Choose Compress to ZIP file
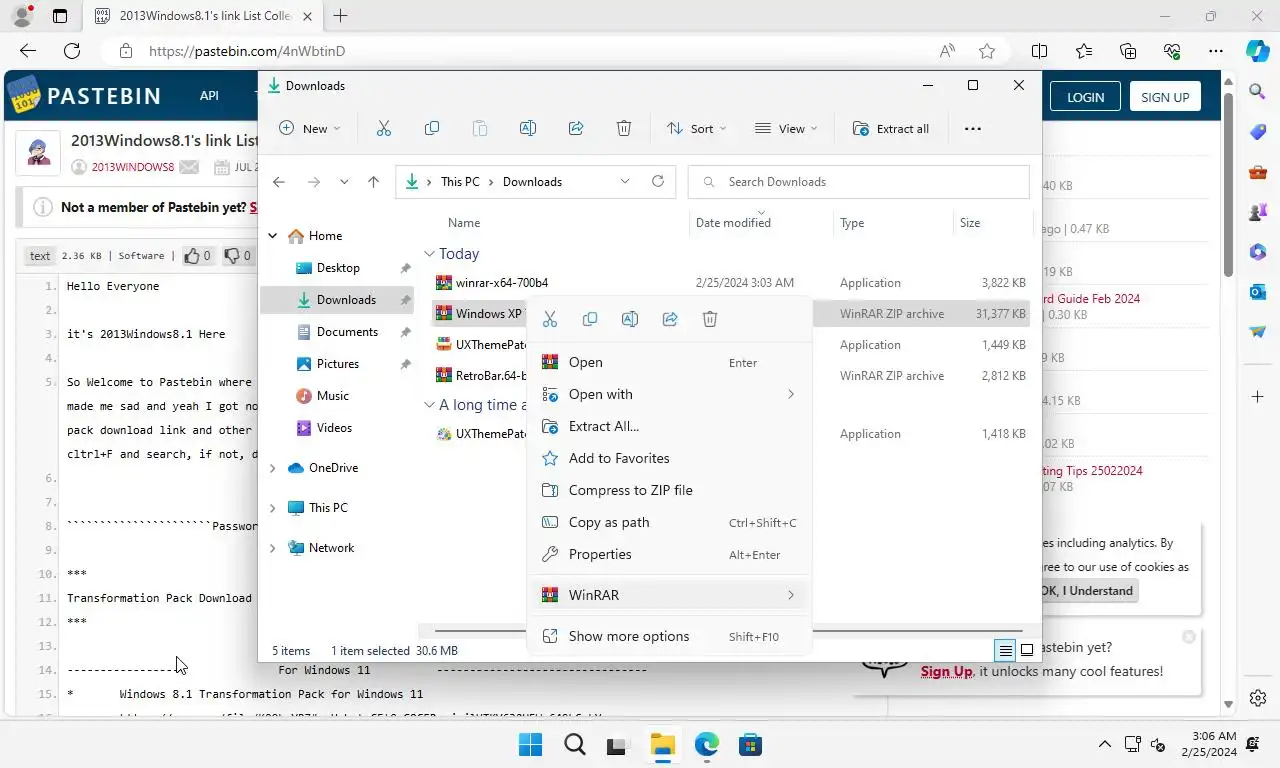This screenshot has width=1280, height=768. [x=669, y=490]
